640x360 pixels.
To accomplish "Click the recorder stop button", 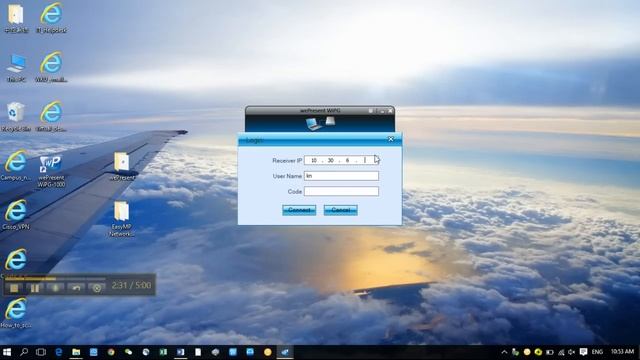I will coord(14,288).
